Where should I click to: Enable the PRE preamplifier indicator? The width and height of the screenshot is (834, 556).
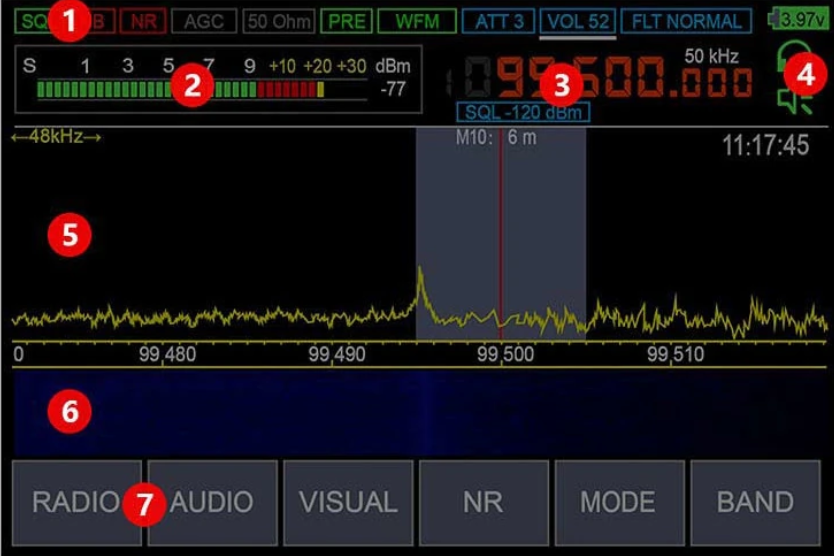point(347,21)
